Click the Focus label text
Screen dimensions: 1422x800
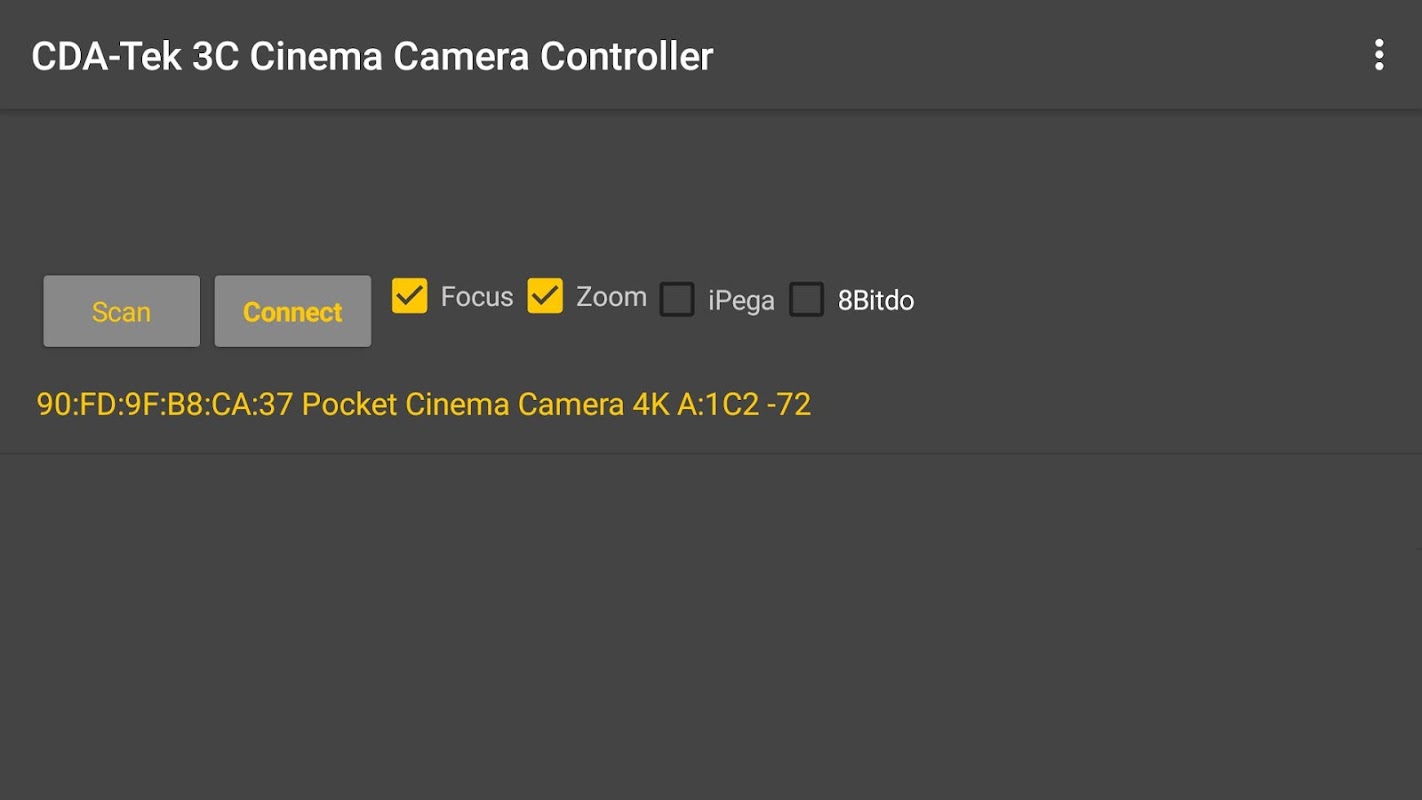(x=477, y=297)
